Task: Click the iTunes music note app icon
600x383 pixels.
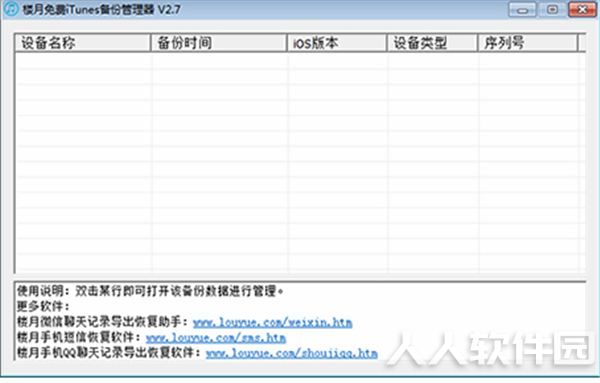Action: 11,8
